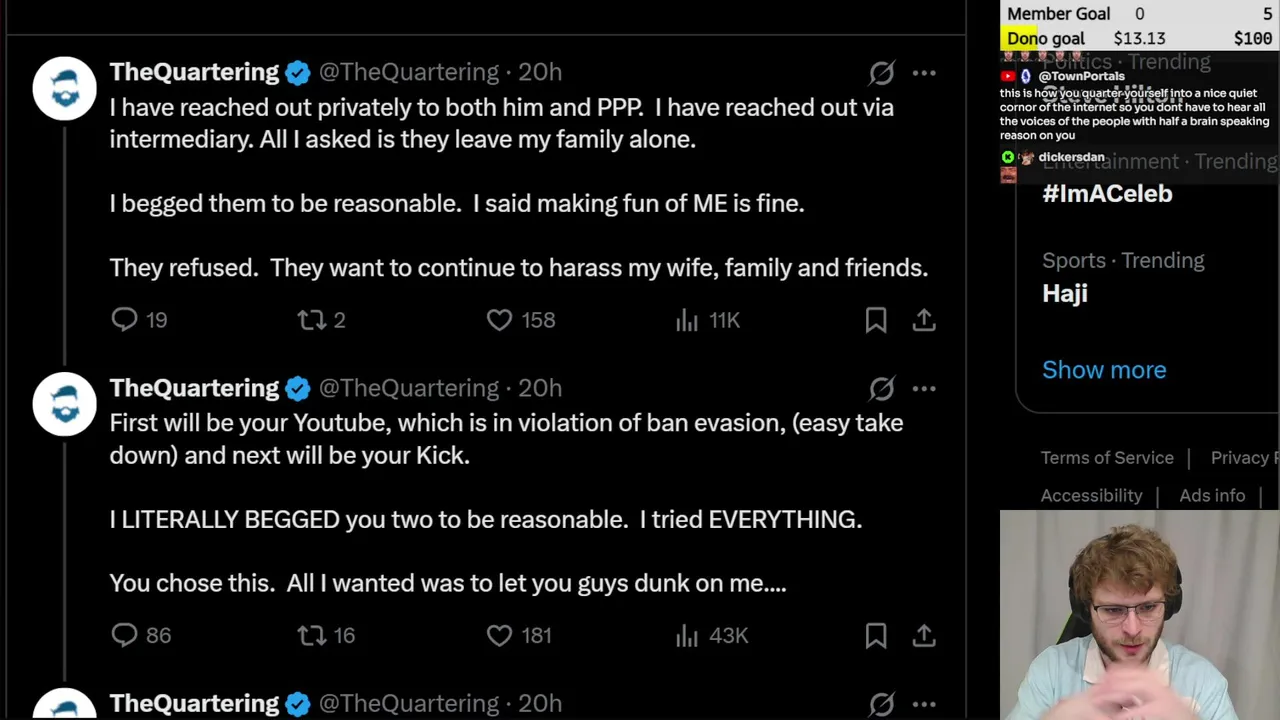Open #ImACeleb trending topic
Screen dimensions: 1280x720
coord(1107,194)
